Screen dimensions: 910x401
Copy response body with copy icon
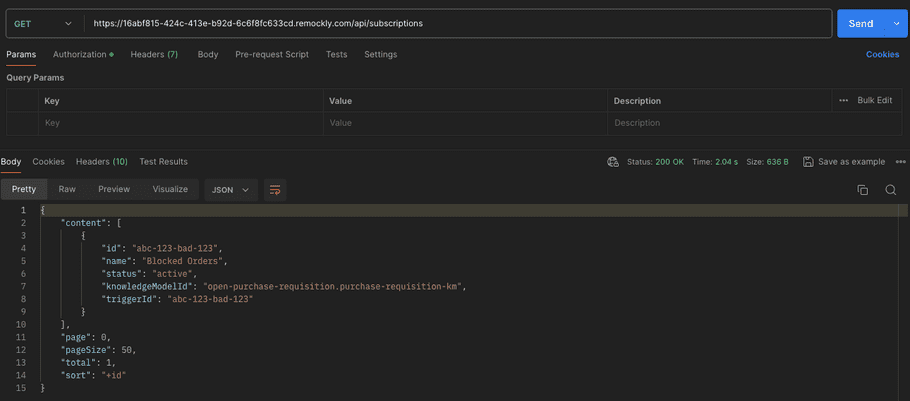tap(862, 189)
